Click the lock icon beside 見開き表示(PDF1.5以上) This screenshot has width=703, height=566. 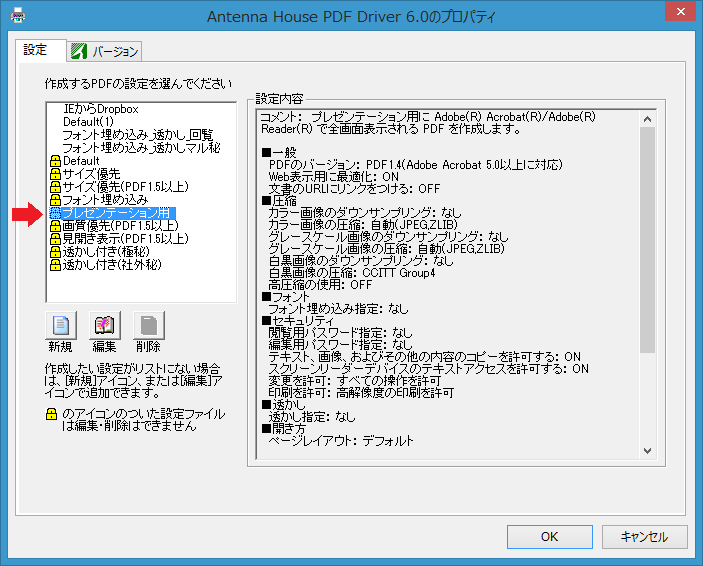tap(55, 239)
